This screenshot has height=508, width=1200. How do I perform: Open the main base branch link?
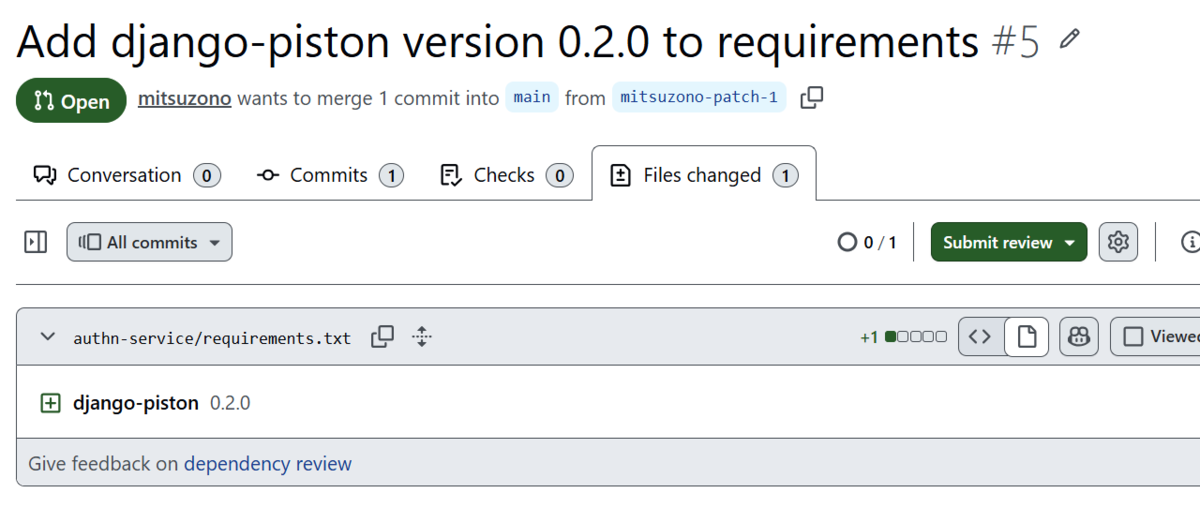pos(532,97)
